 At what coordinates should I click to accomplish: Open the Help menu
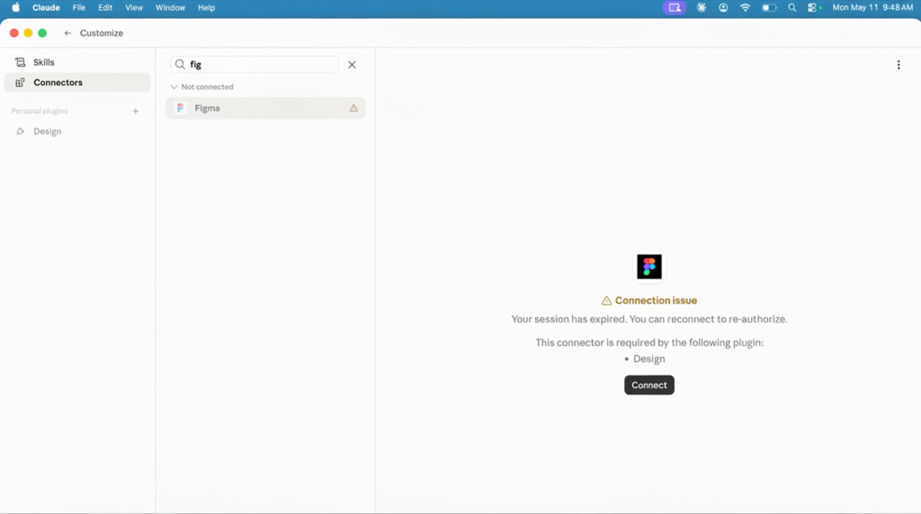206,8
